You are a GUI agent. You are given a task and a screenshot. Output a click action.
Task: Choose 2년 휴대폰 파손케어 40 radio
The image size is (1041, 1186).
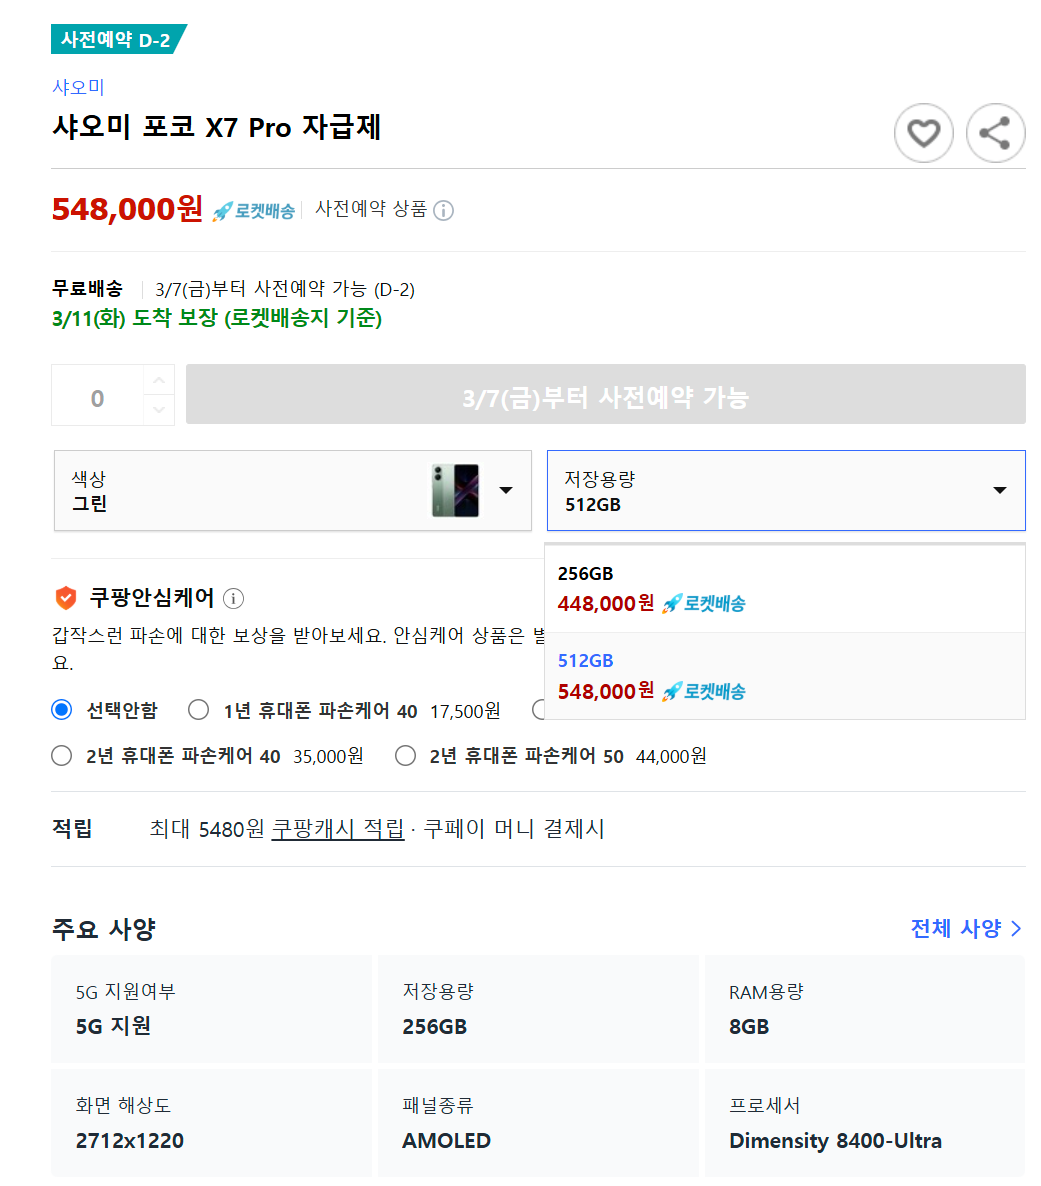pyautogui.click(x=62, y=756)
